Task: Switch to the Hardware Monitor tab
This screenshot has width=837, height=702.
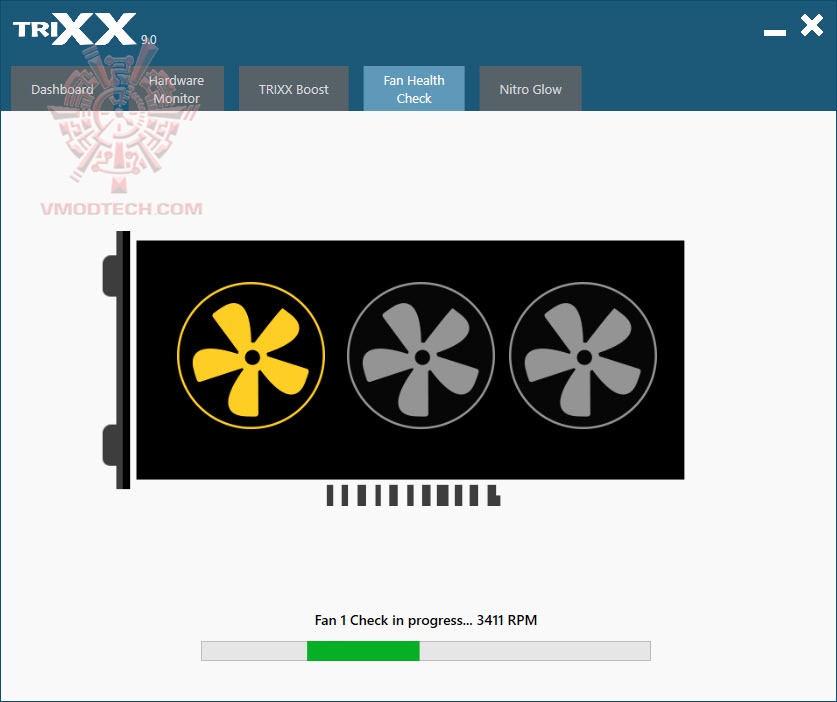Action: coord(176,89)
